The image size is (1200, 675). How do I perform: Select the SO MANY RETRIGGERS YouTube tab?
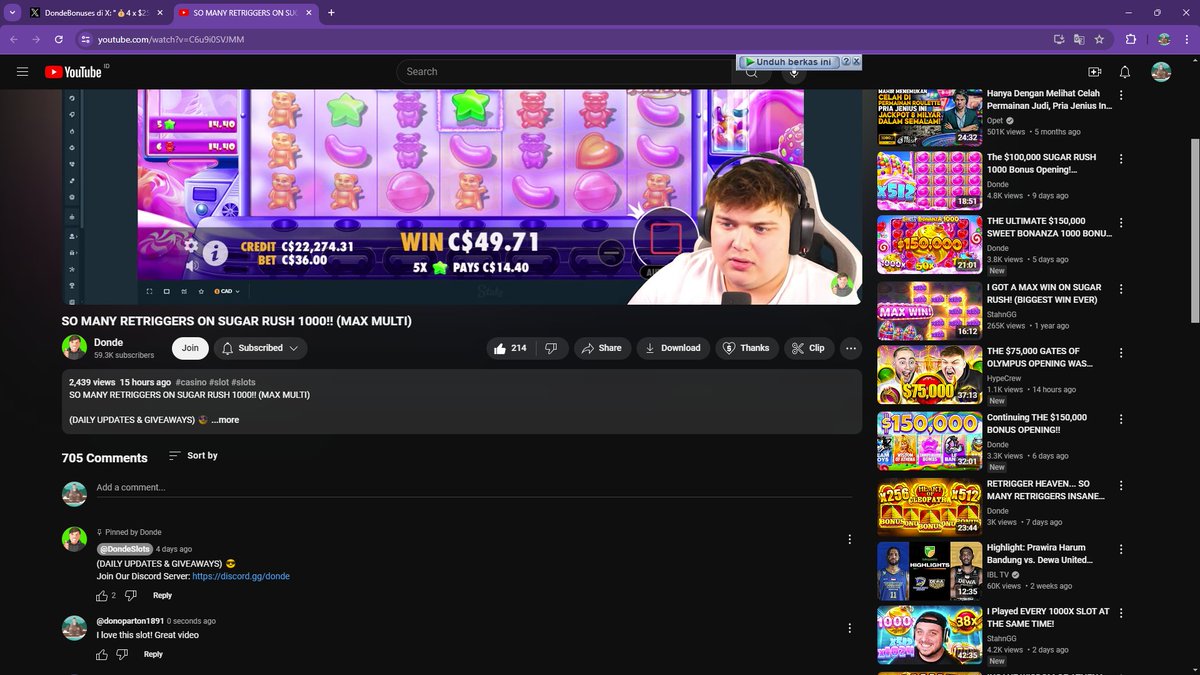point(245,13)
